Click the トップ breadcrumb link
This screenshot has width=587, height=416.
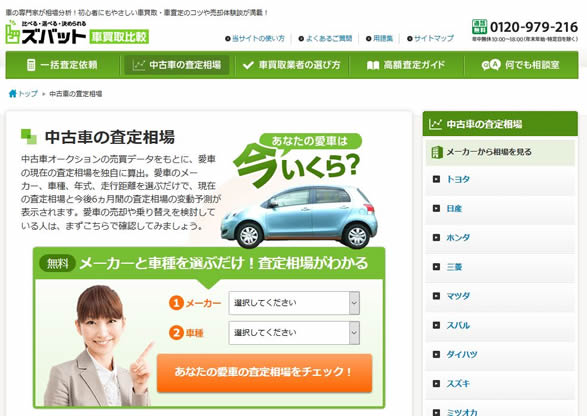pyautogui.click(x=28, y=94)
